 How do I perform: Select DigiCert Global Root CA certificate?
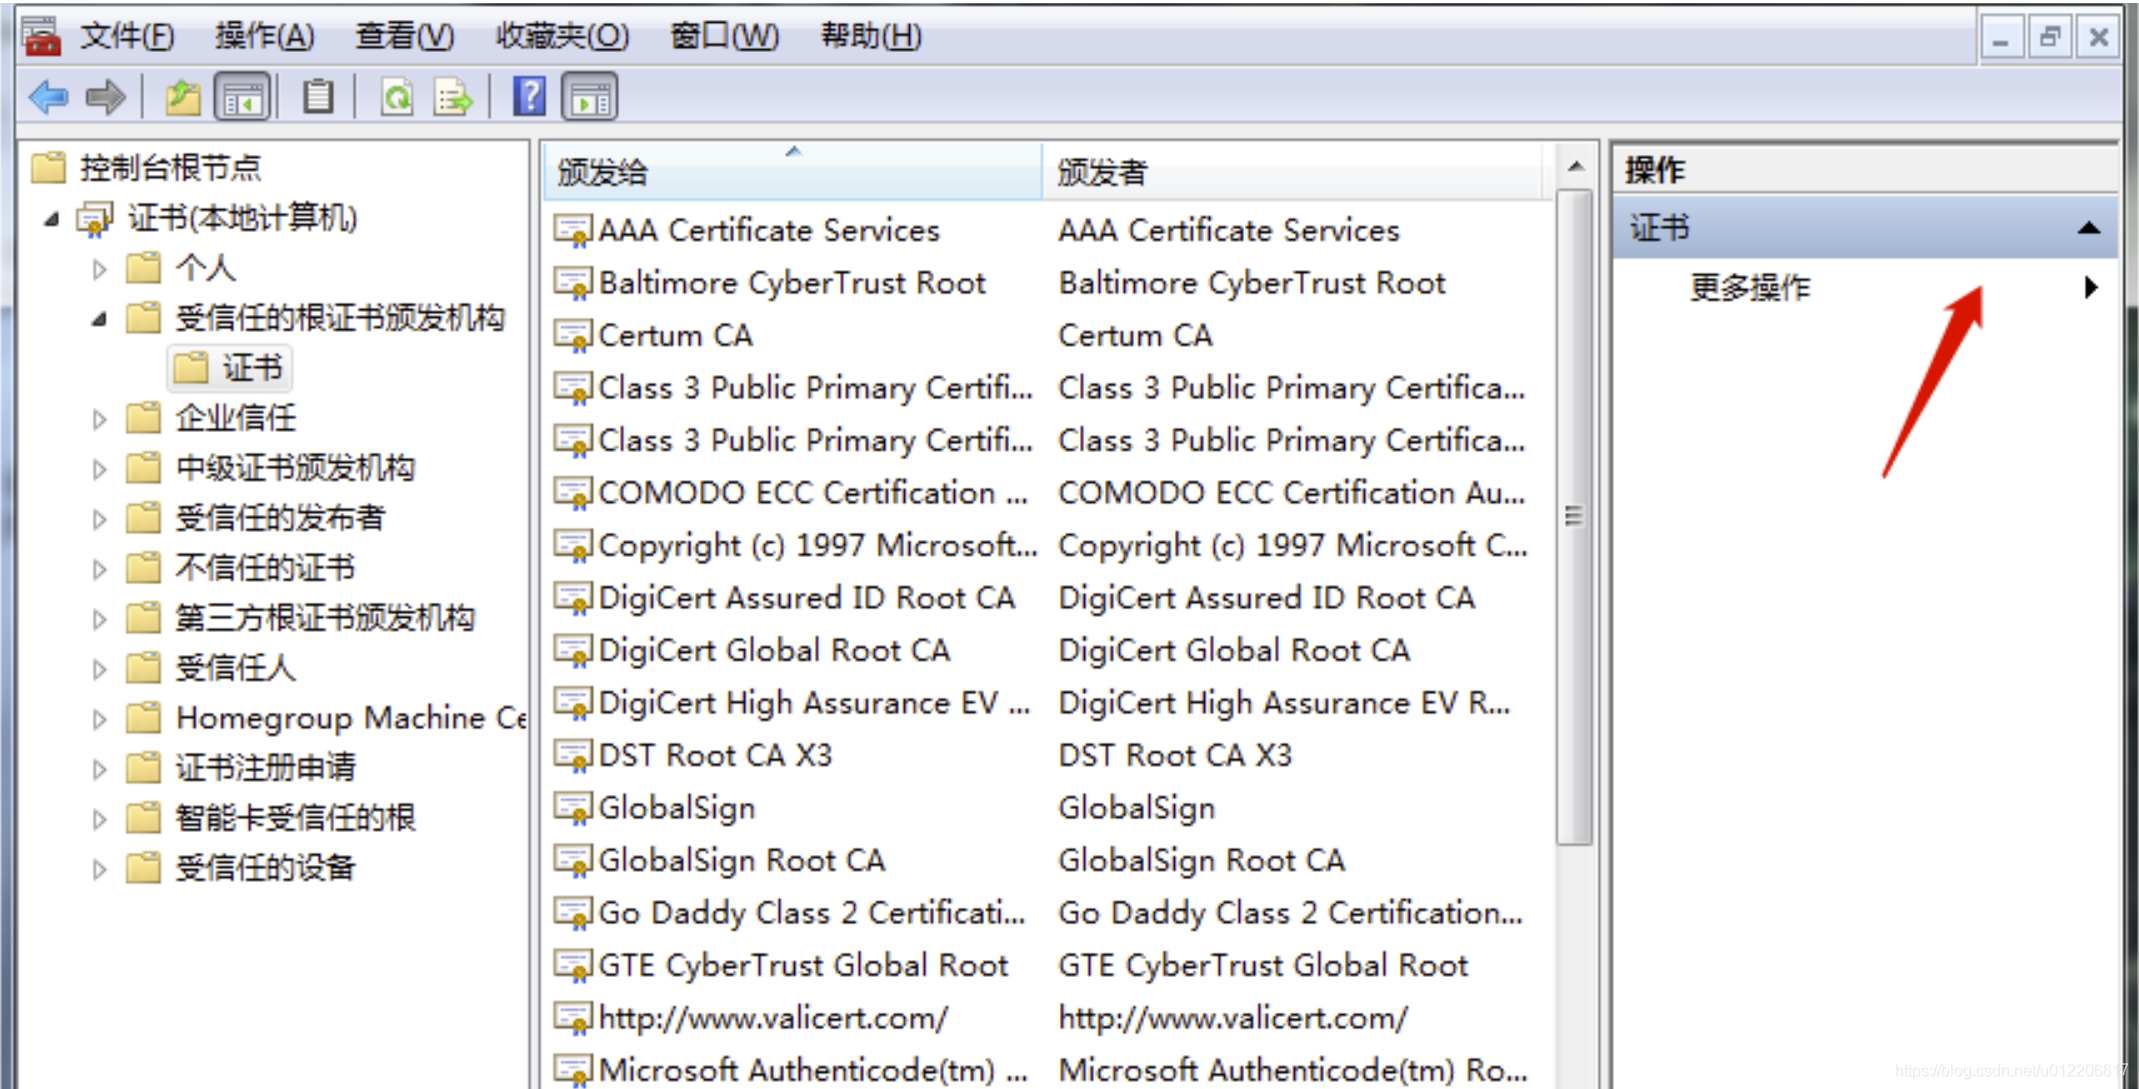[773, 651]
